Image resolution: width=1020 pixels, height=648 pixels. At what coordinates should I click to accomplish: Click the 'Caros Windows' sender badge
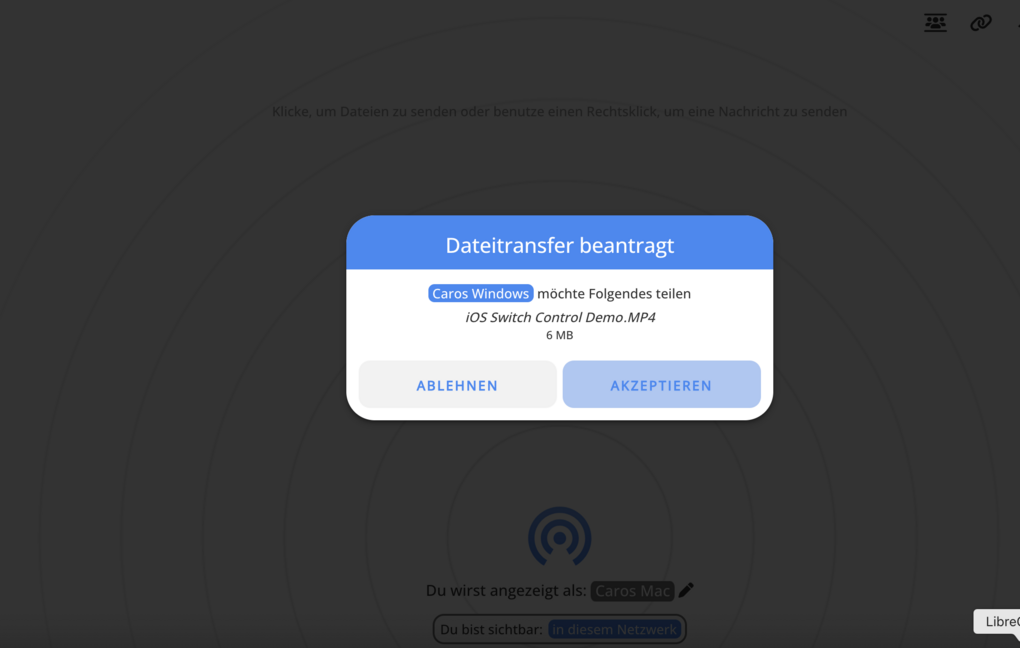coord(481,293)
